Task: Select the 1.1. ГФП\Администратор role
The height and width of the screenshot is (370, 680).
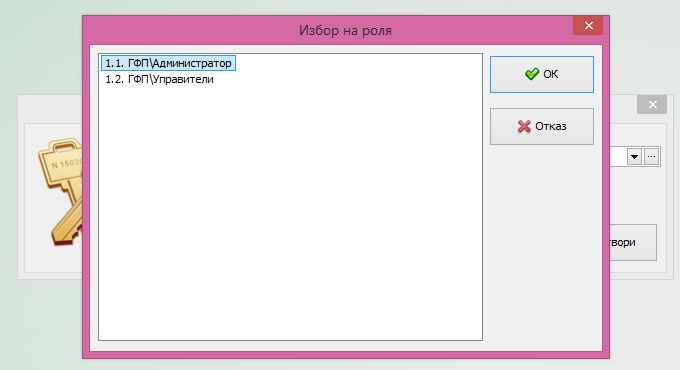Action: 168,63
